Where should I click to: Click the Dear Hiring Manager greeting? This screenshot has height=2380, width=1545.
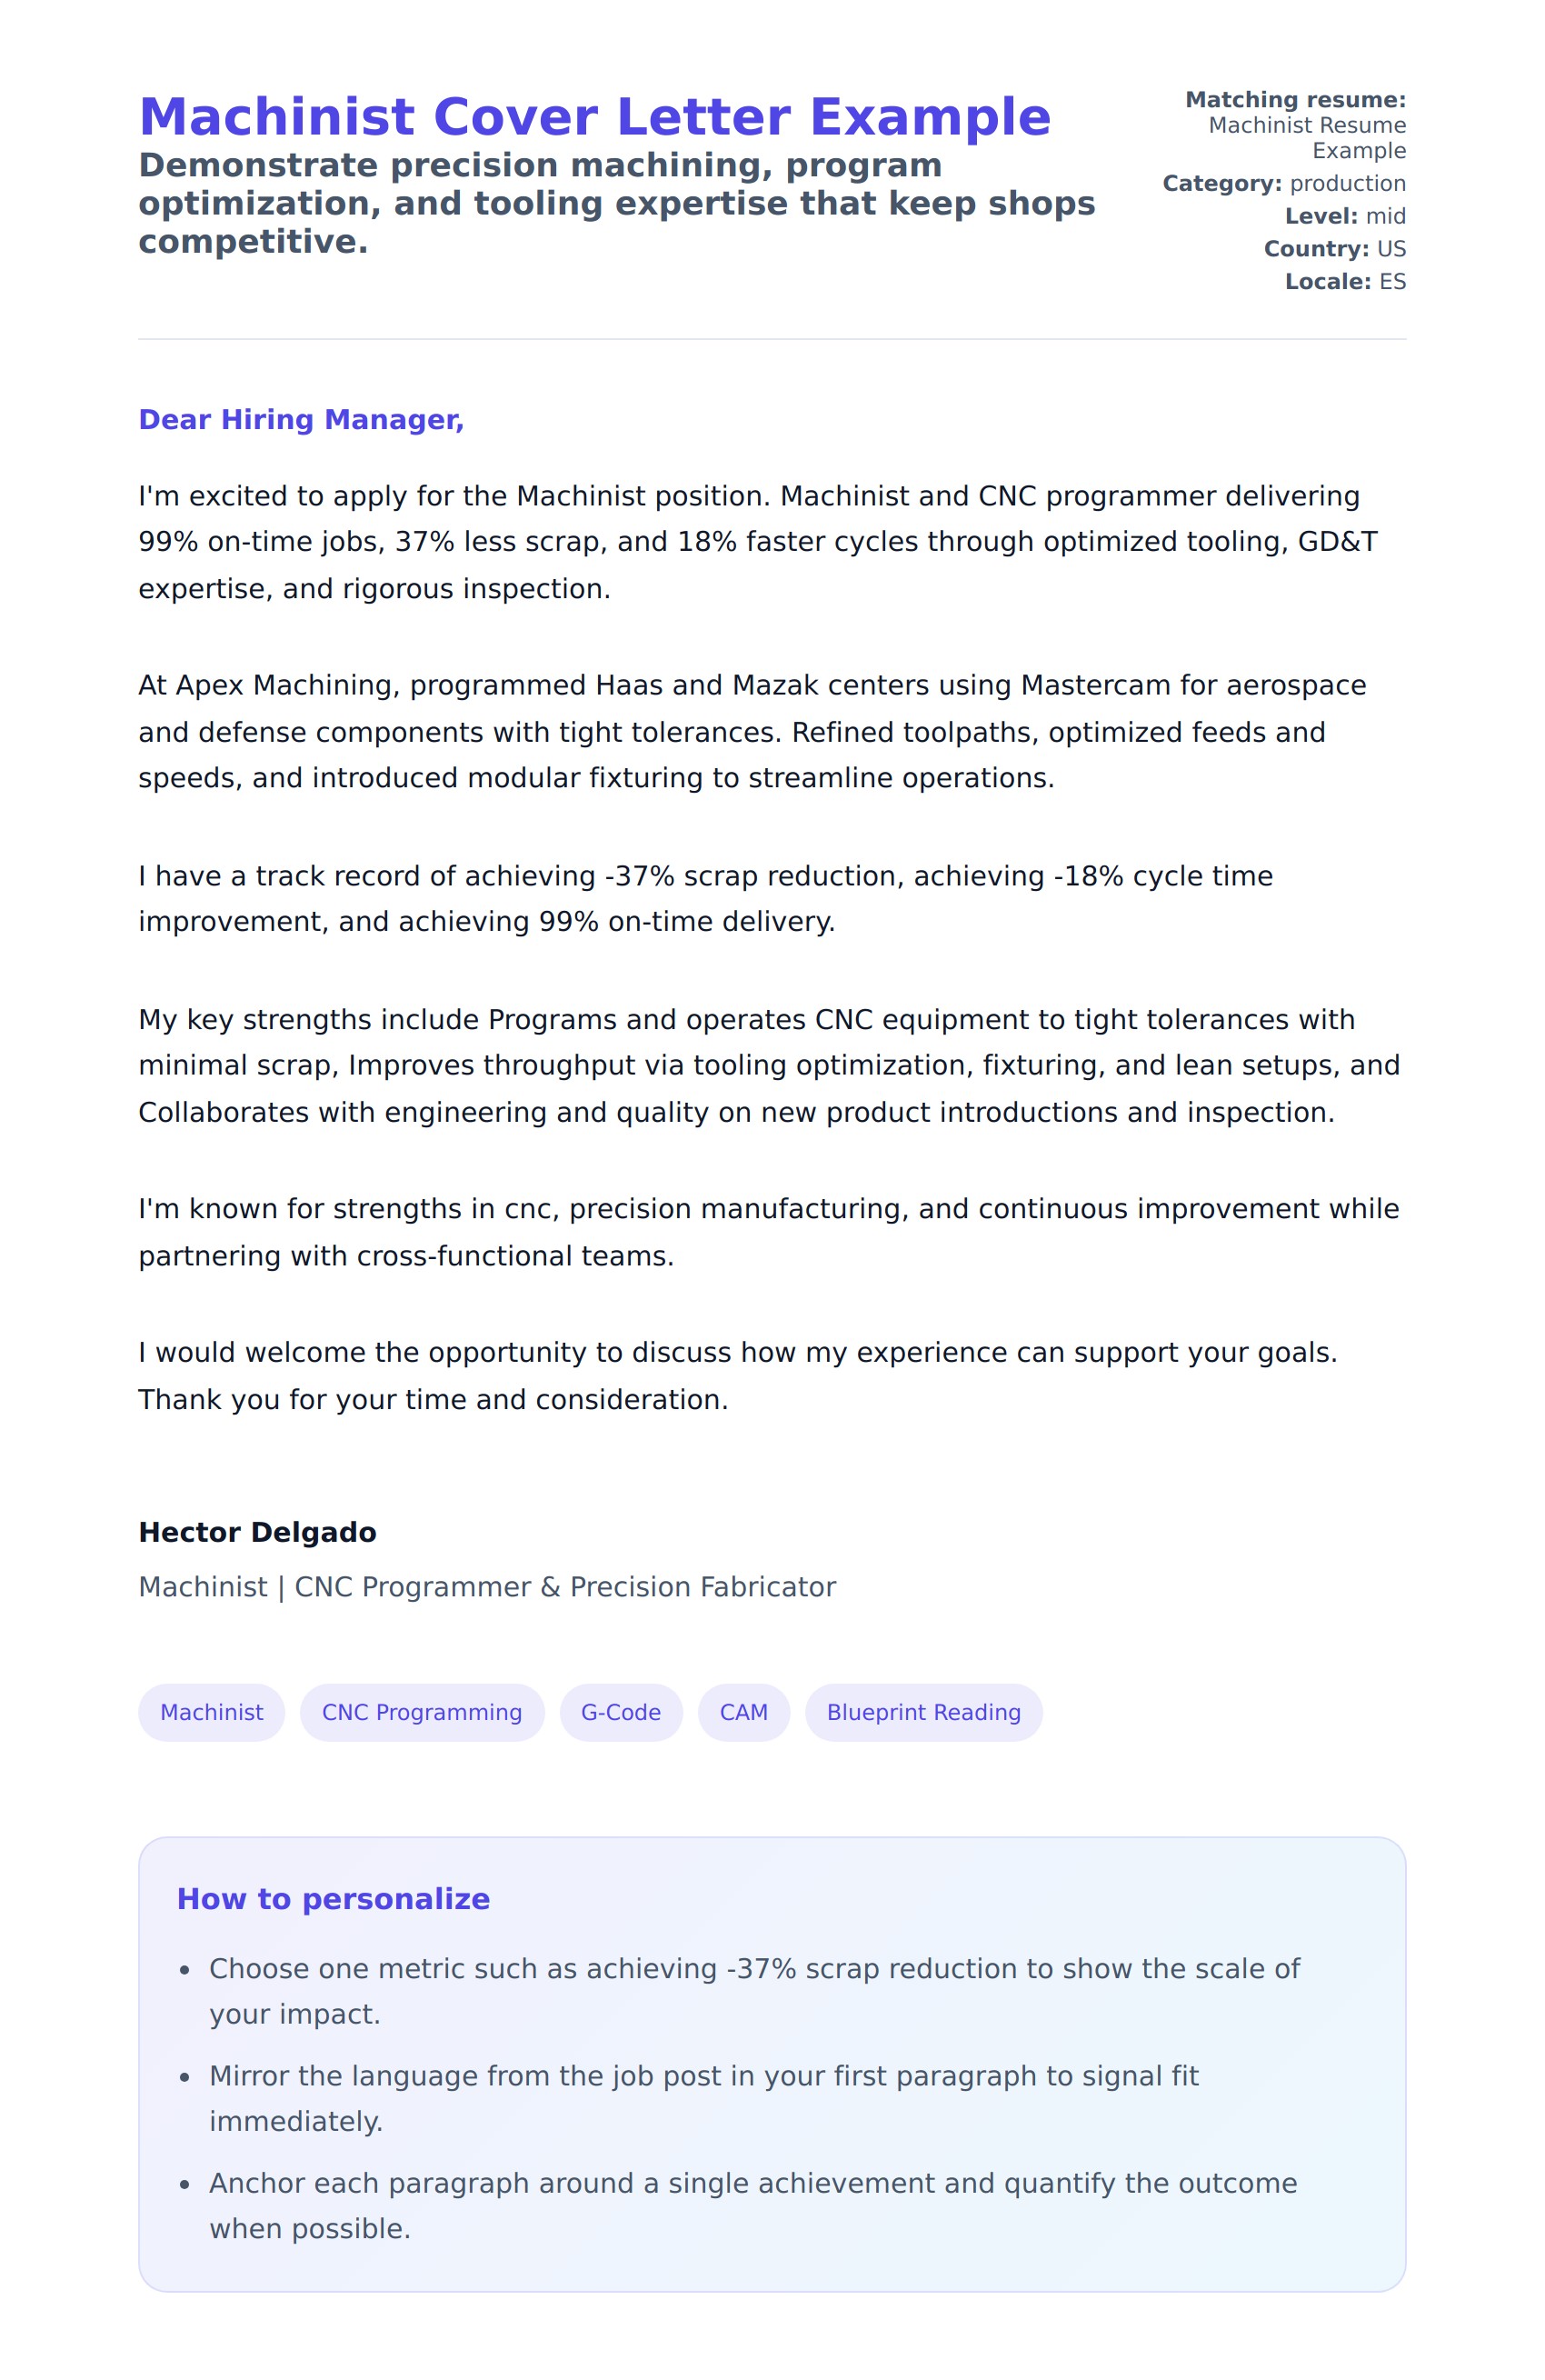(301, 420)
